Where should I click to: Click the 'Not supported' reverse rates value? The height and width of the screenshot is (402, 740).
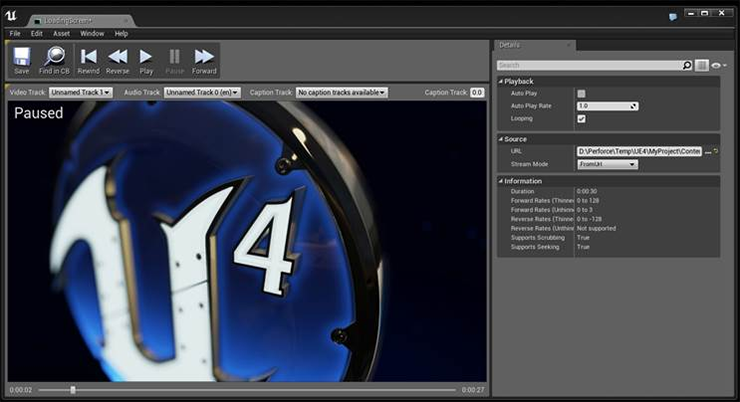tap(596, 228)
